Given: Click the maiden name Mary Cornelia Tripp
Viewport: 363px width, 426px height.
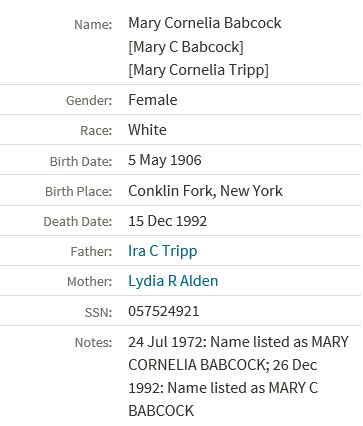Looking at the screenshot, I should pyautogui.click(x=198, y=70).
